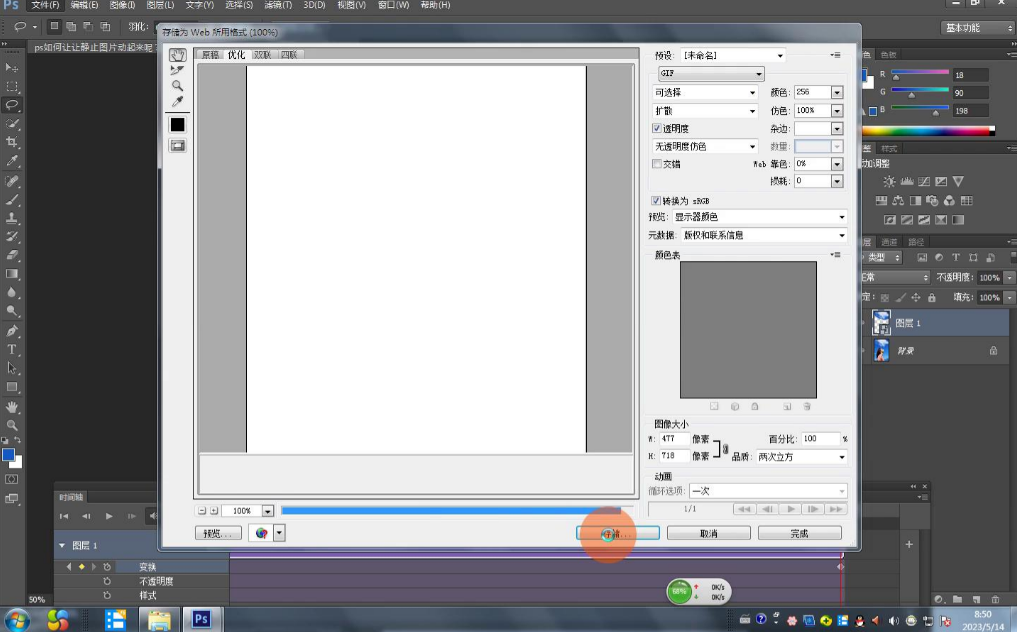Click the lock color icon under color table
This screenshot has height=632, width=1017.
[x=755, y=407]
